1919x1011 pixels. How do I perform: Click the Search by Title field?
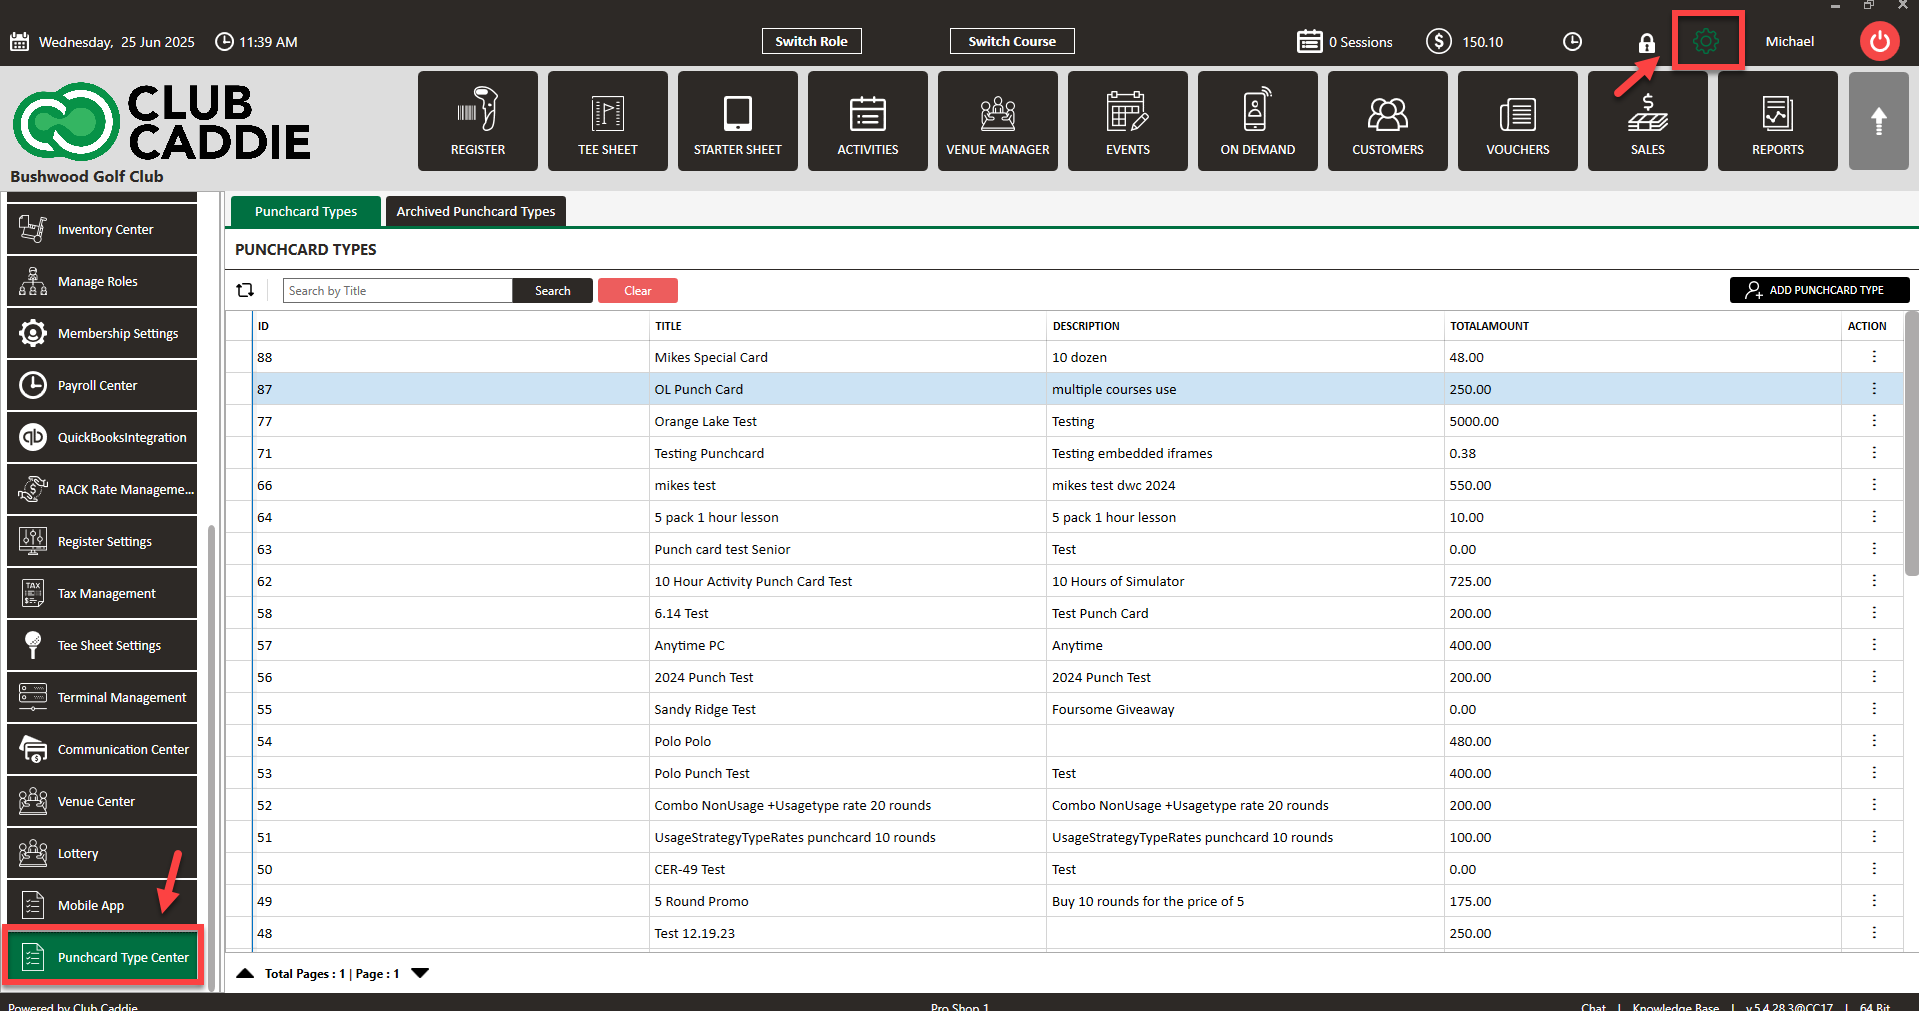tap(398, 290)
